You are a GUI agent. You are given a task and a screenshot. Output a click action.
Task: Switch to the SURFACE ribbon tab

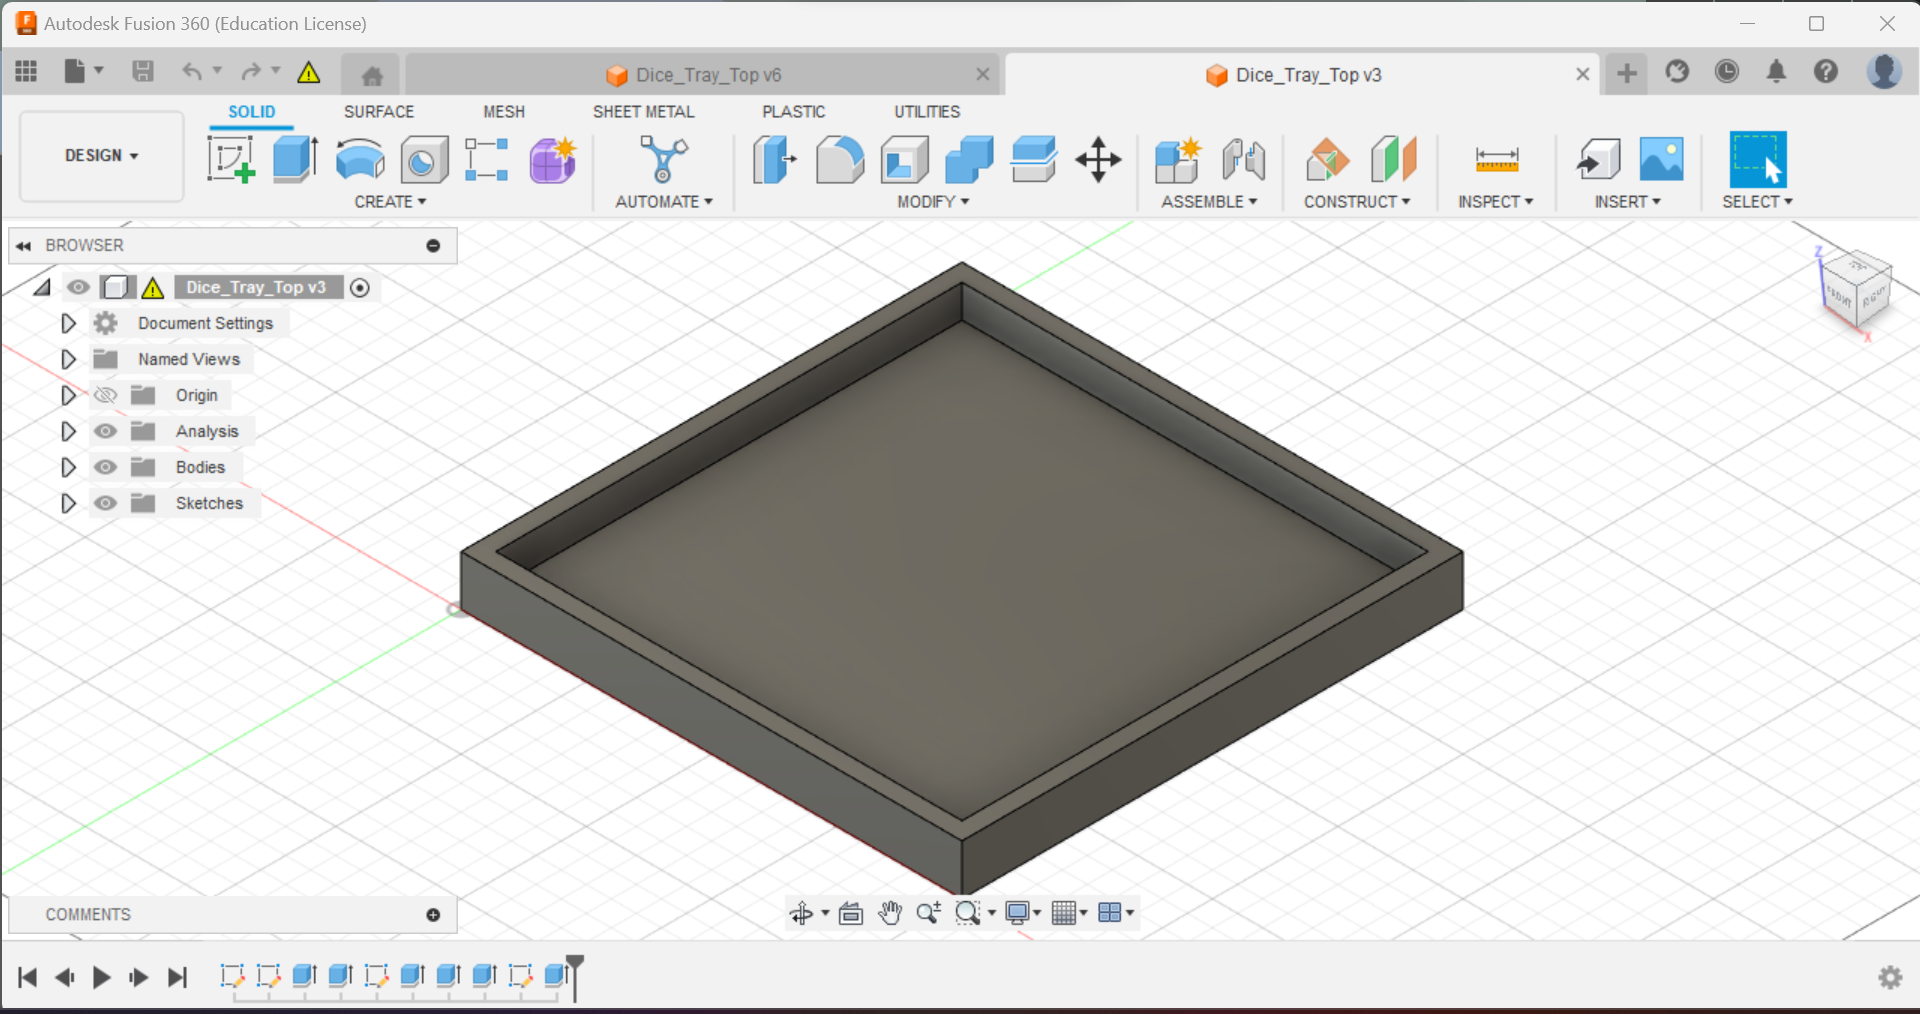click(x=378, y=111)
